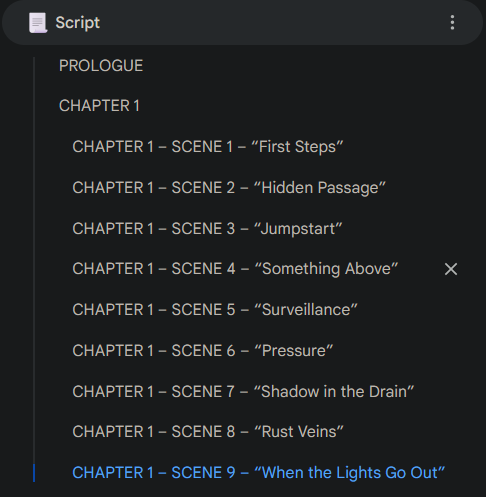Image resolution: width=486 pixels, height=497 pixels.
Task: Click "SCENE 1" text in First Steps entry
Action: (x=202, y=147)
